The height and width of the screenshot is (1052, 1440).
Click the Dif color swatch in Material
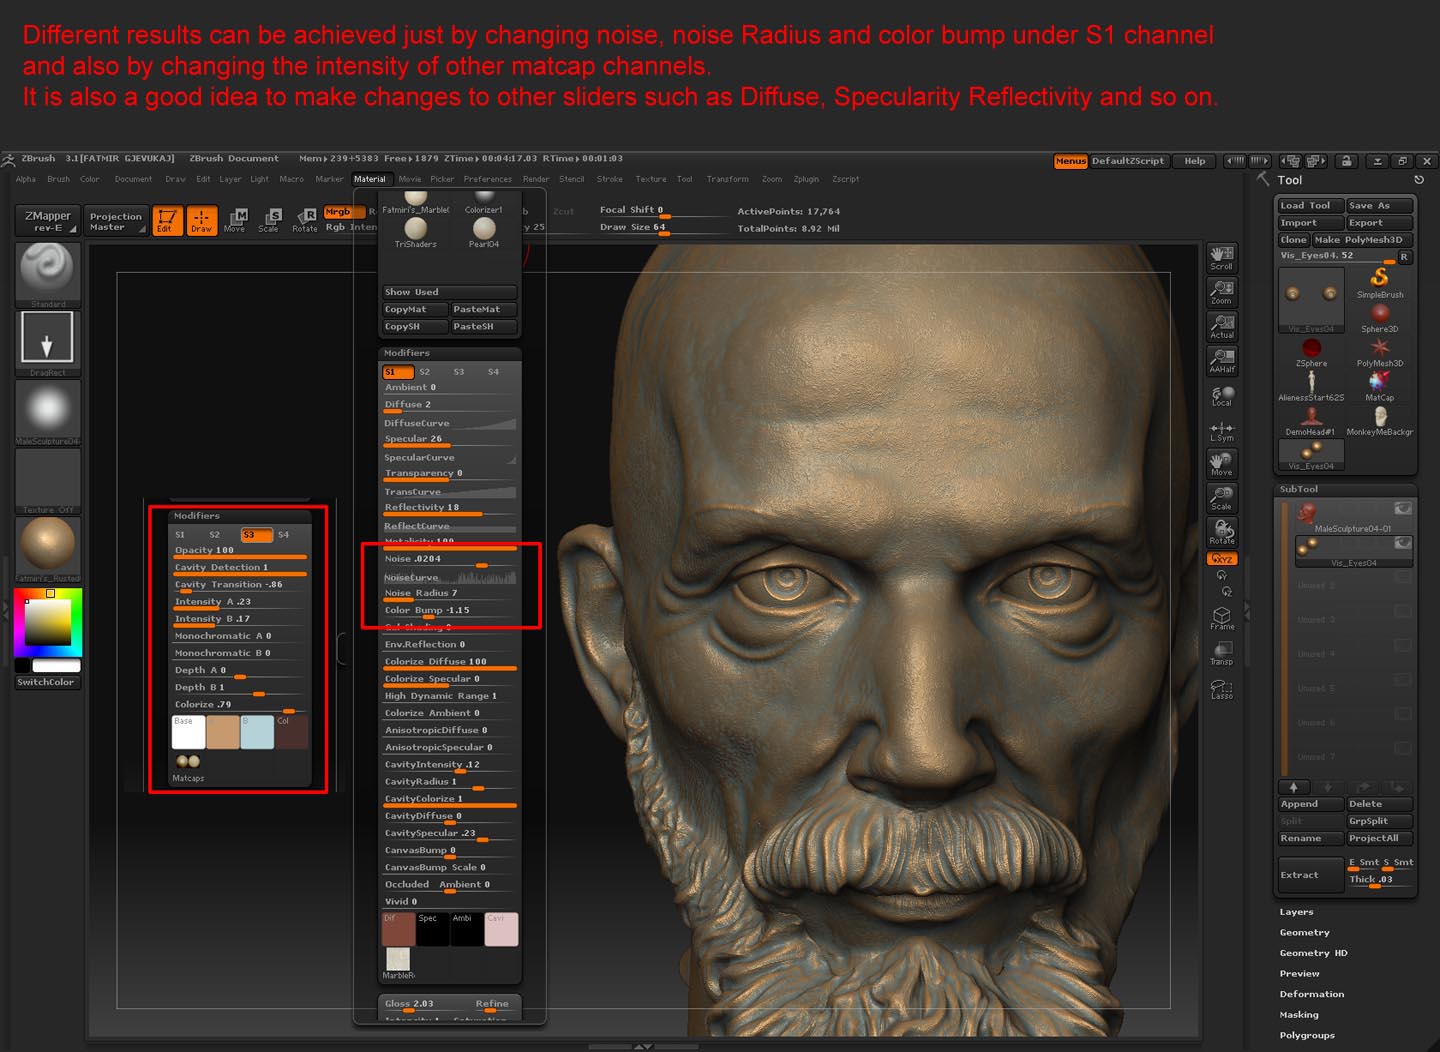tap(398, 929)
